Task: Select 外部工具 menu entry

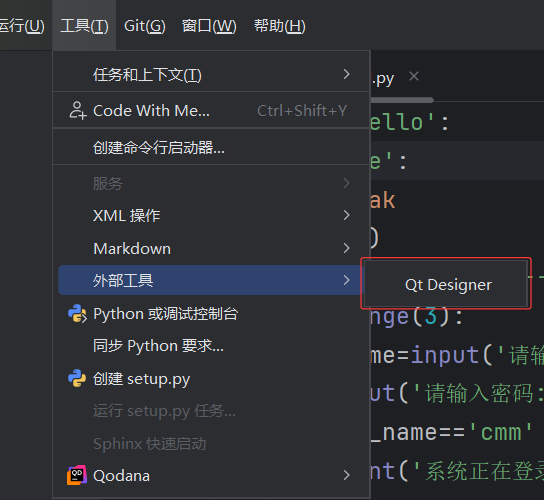Action: coord(211,280)
